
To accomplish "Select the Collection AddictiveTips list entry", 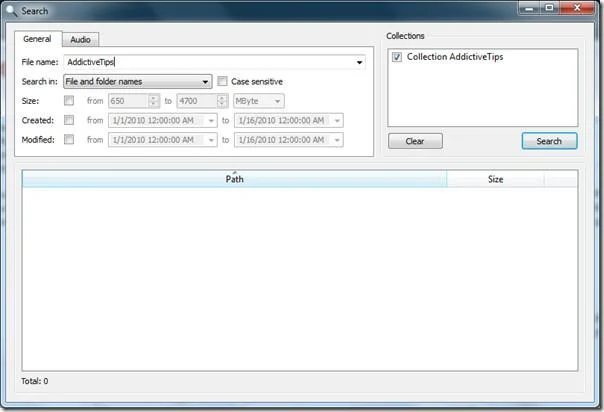I will 455,57.
